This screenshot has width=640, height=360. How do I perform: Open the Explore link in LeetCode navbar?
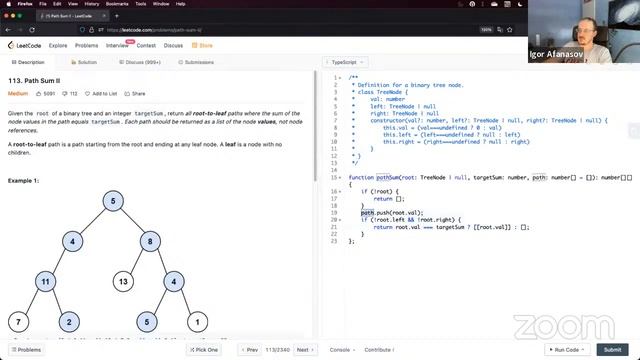pos(58,45)
